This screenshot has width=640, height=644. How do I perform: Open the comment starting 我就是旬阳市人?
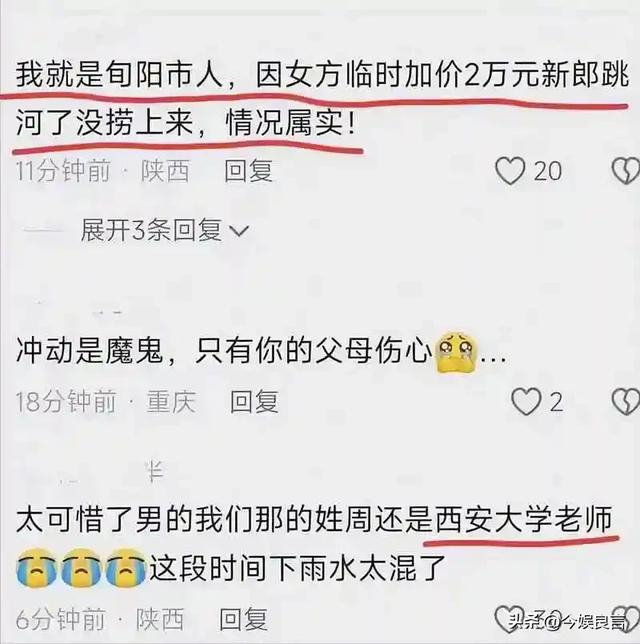pyautogui.click(x=322, y=99)
